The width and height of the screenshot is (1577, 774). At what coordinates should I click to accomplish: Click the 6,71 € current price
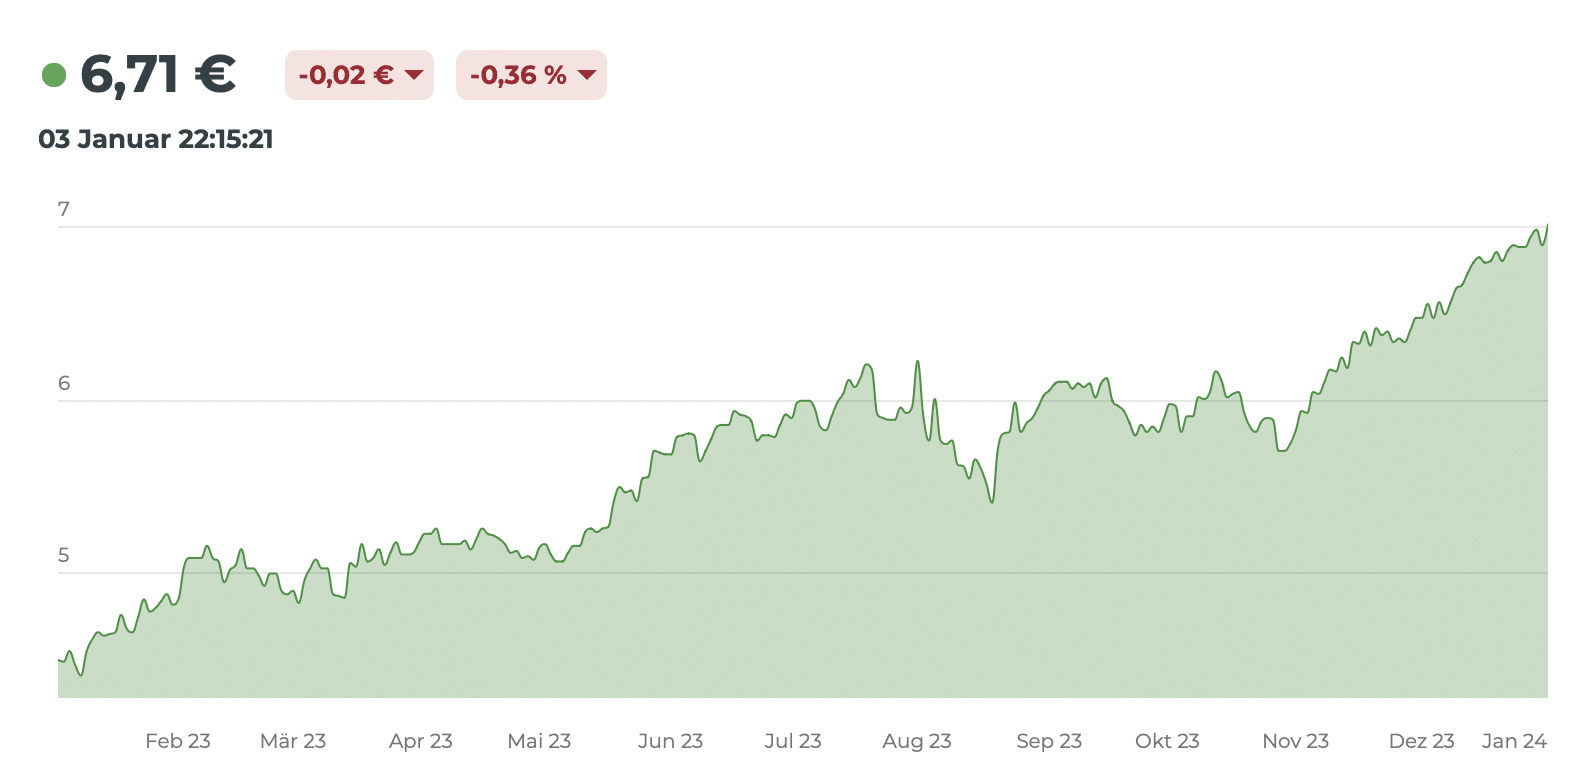(158, 75)
